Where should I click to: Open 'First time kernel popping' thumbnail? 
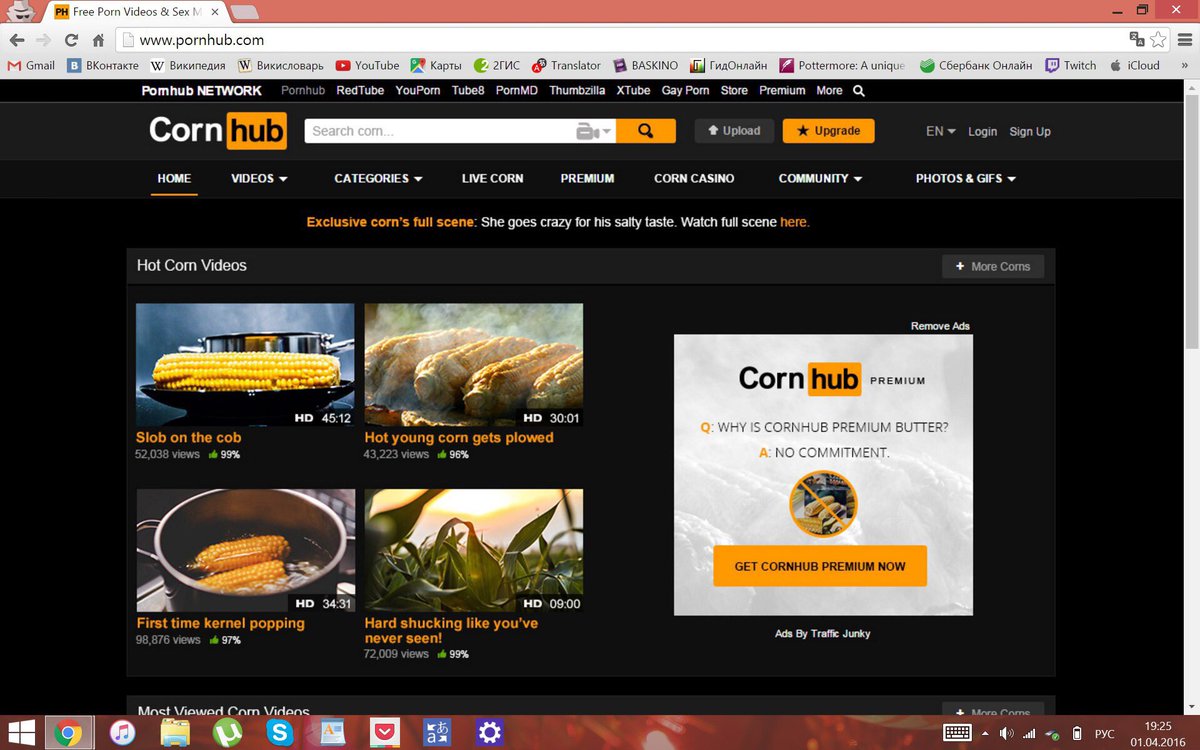click(245, 550)
